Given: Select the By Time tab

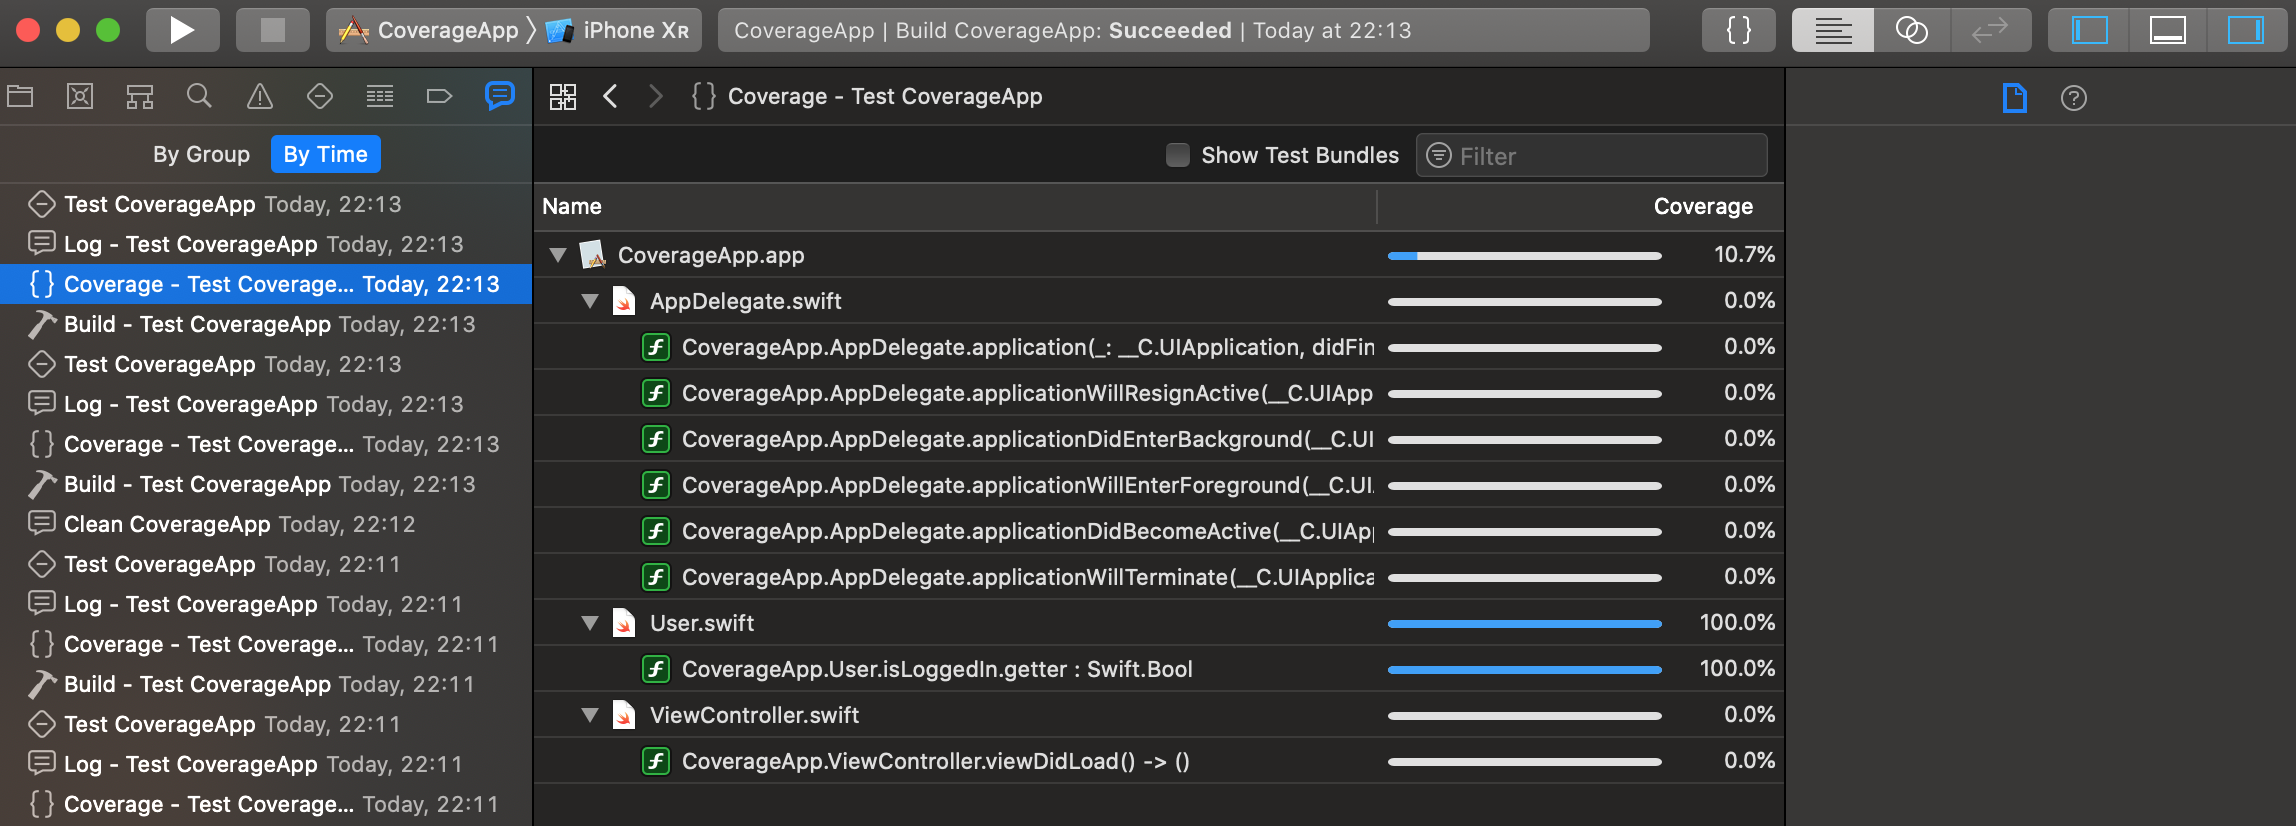Looking at the screenshot, I should (x=325, y=154).
